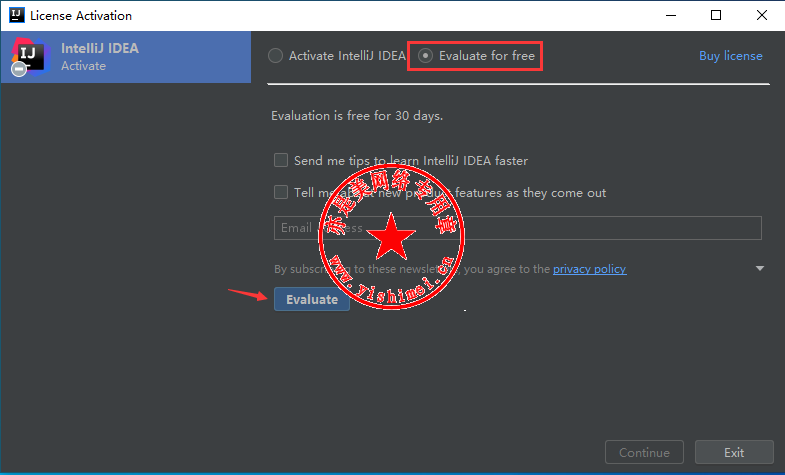785x475 pixels.
Task: Choose the Activate IntelliJ IDEA radio option
Action: pos(275,56)
